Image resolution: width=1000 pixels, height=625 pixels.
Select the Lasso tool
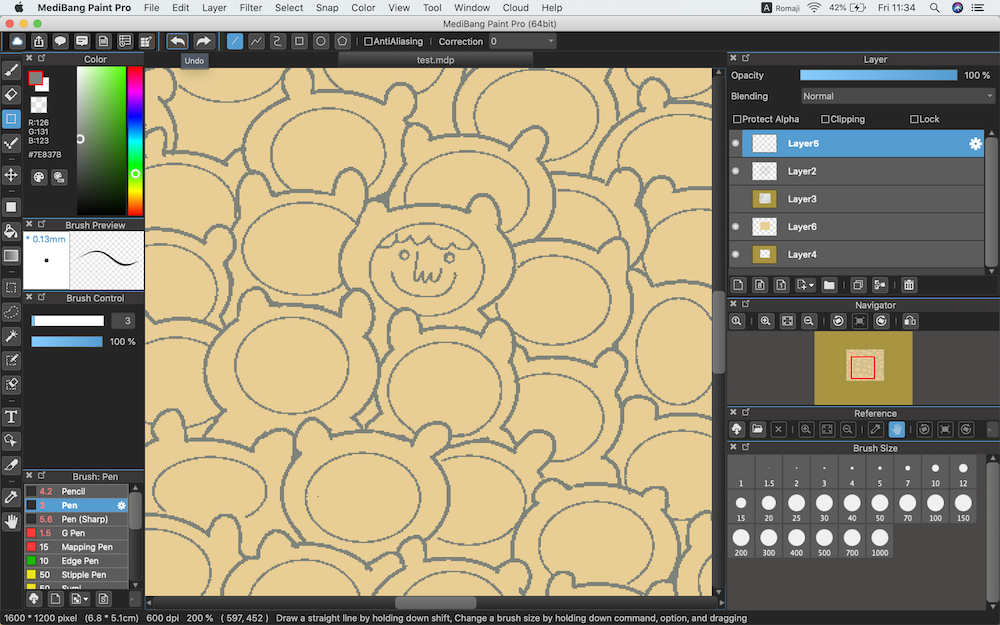[x=11, y=312]
